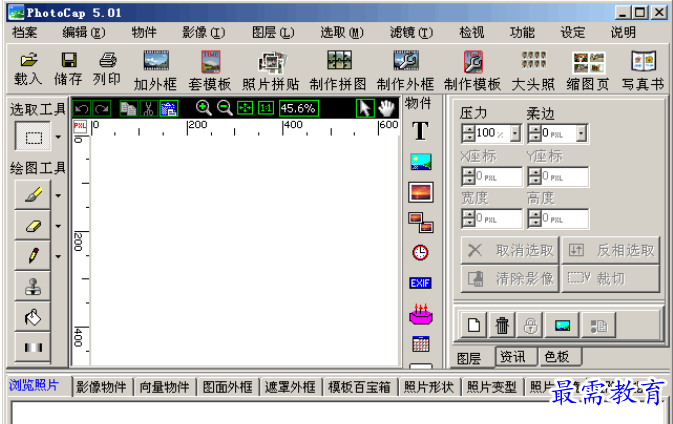Select the paint bucket fill tool

pos(33,317)
